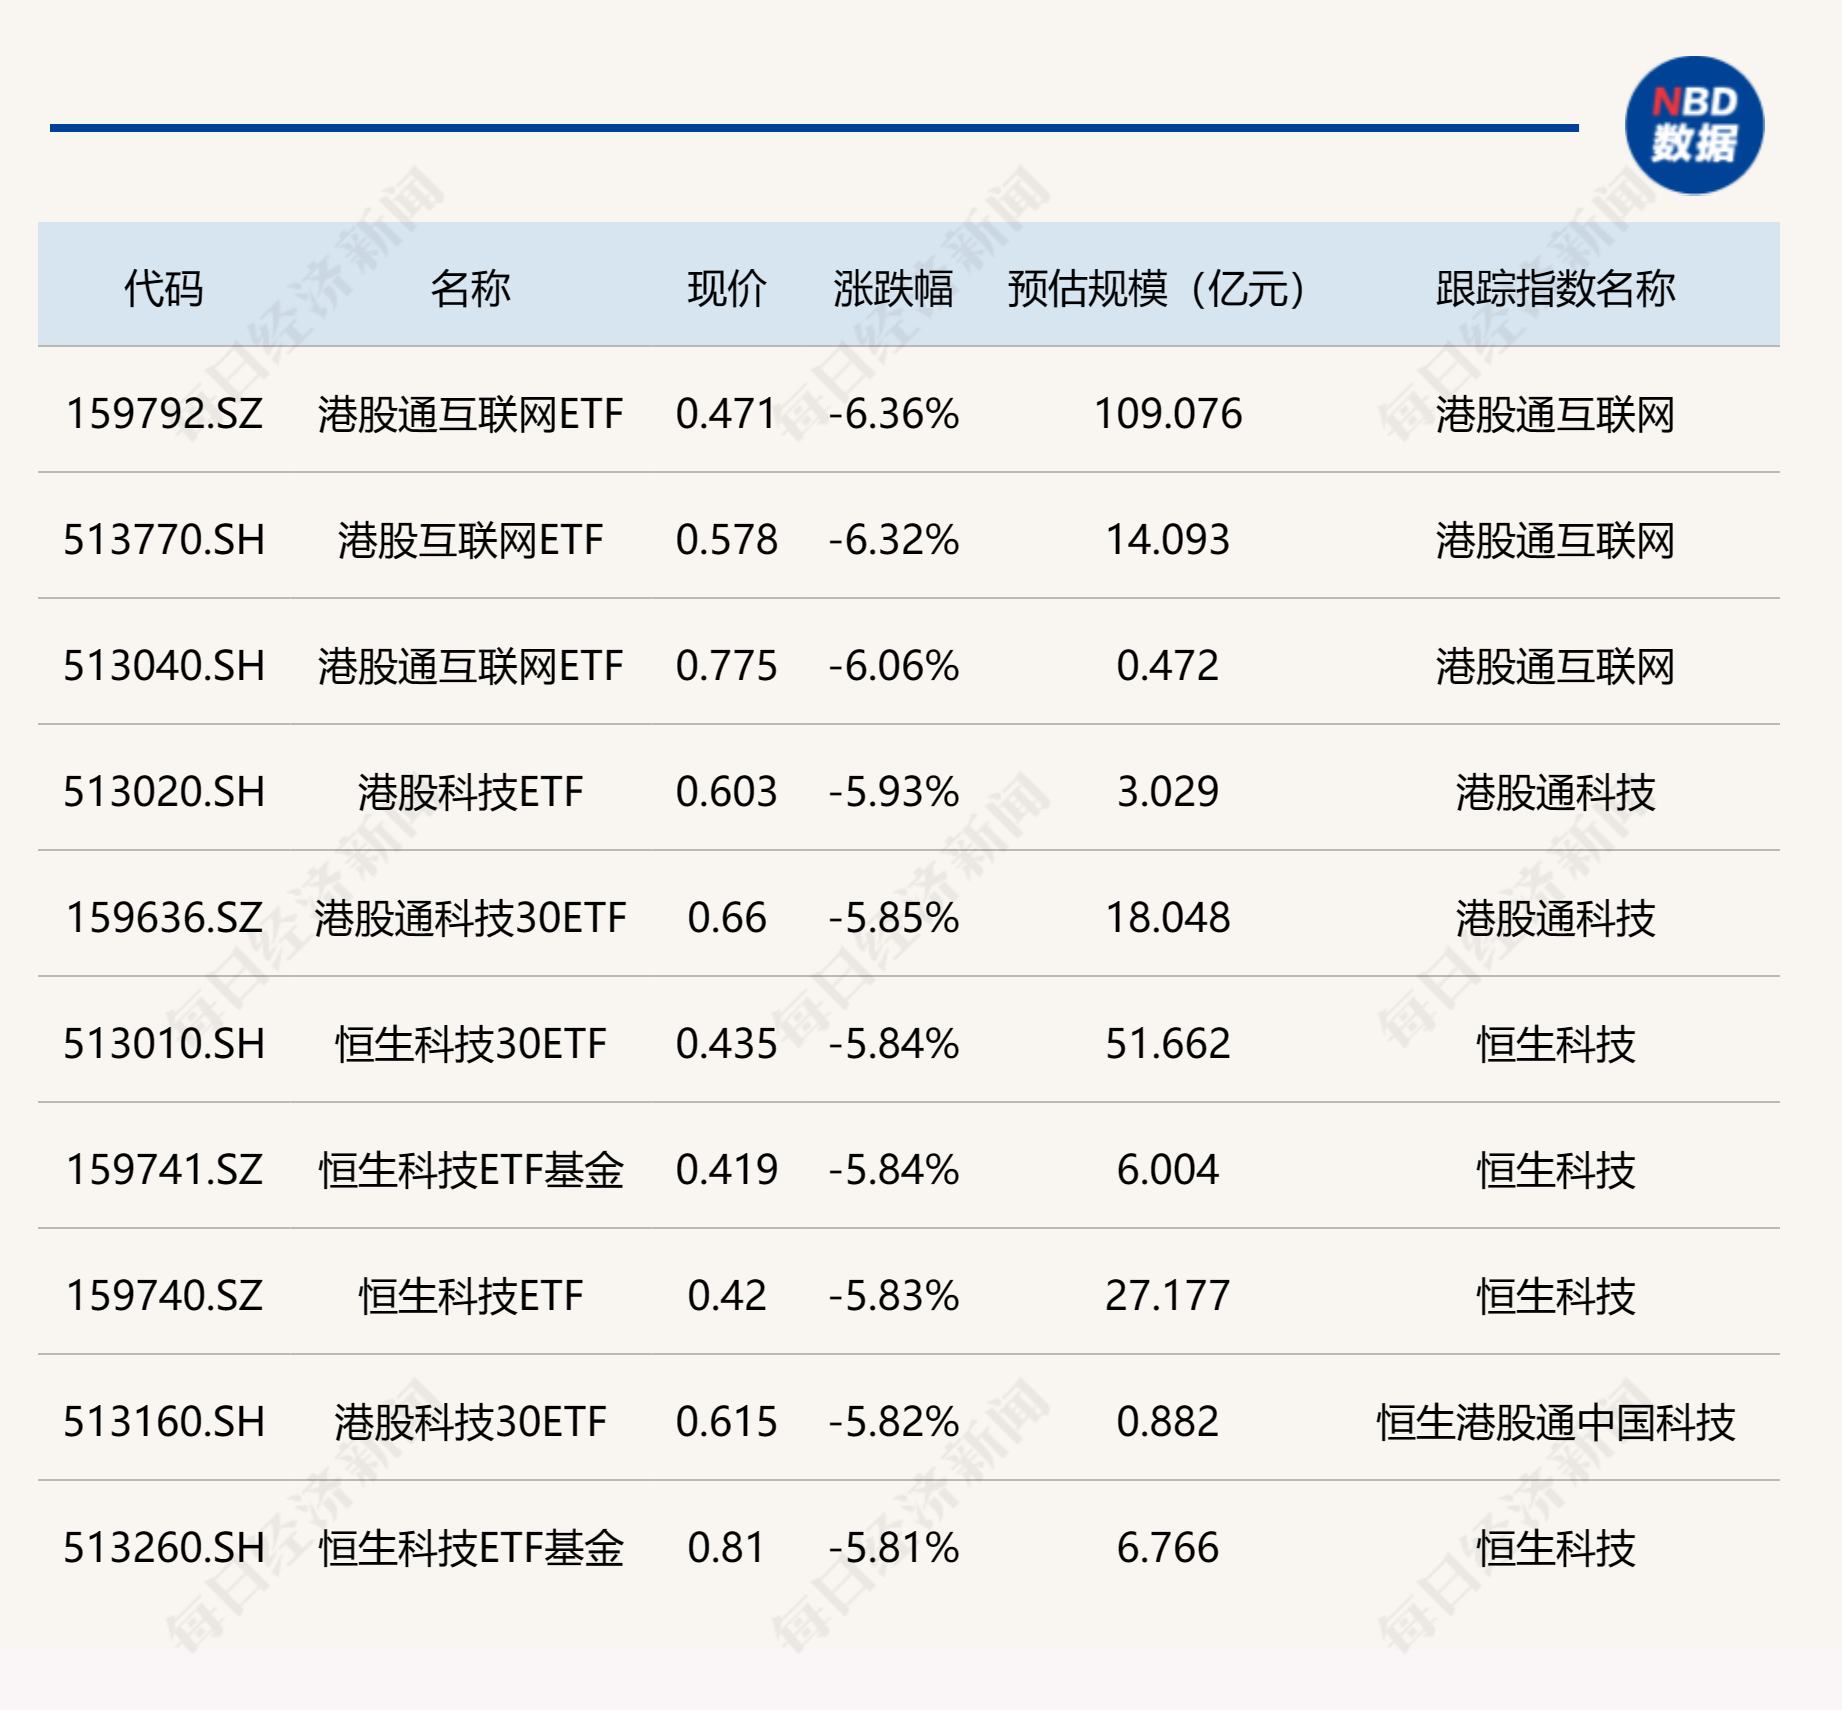Click the price 0.603
The image size is (1842, 1710).
[x=726, y=792]
